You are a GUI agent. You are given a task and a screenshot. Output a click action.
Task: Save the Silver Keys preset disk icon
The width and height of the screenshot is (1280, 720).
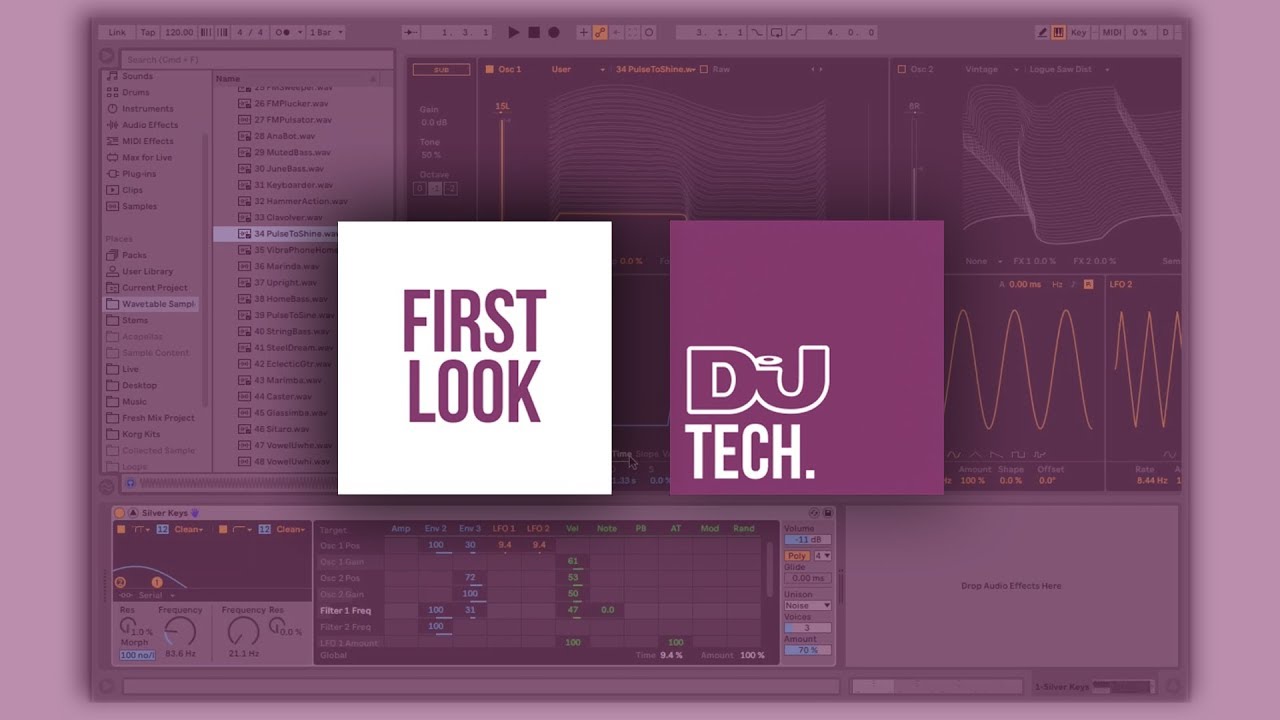pyautogui.click(x=828, y=513)
